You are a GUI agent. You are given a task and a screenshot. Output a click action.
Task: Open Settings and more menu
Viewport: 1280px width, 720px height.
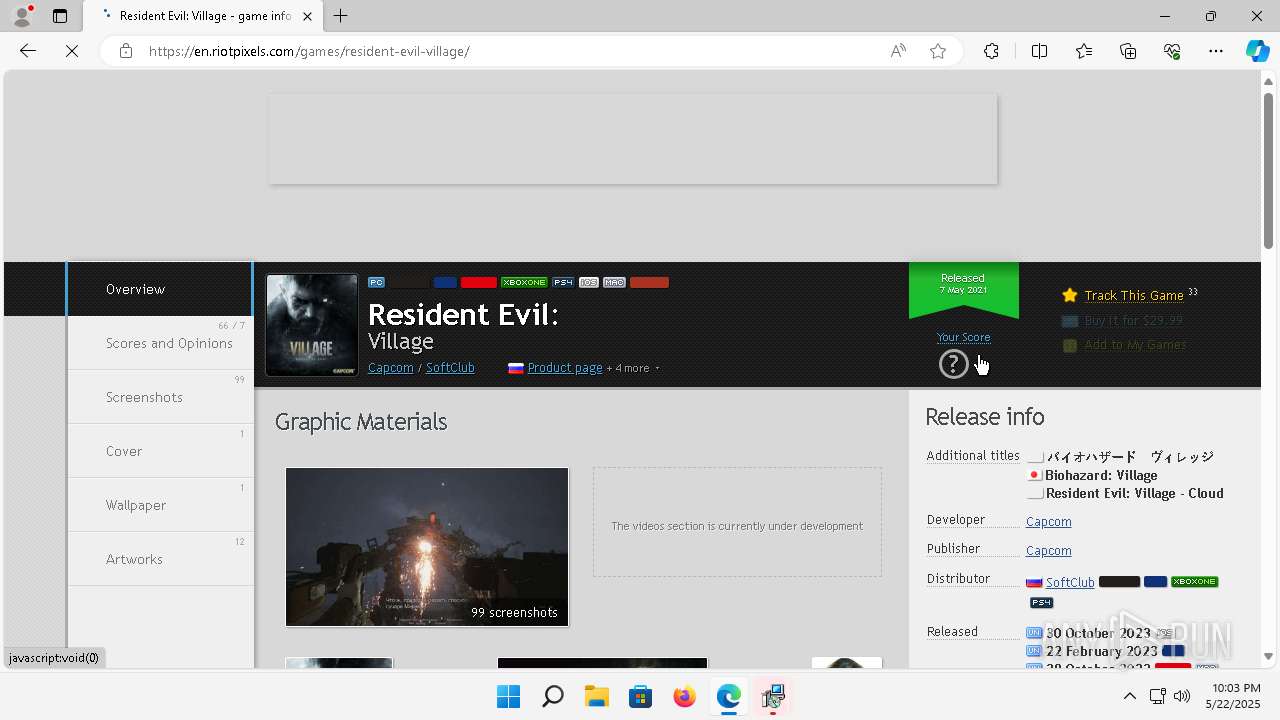[x=1216, y=51]
